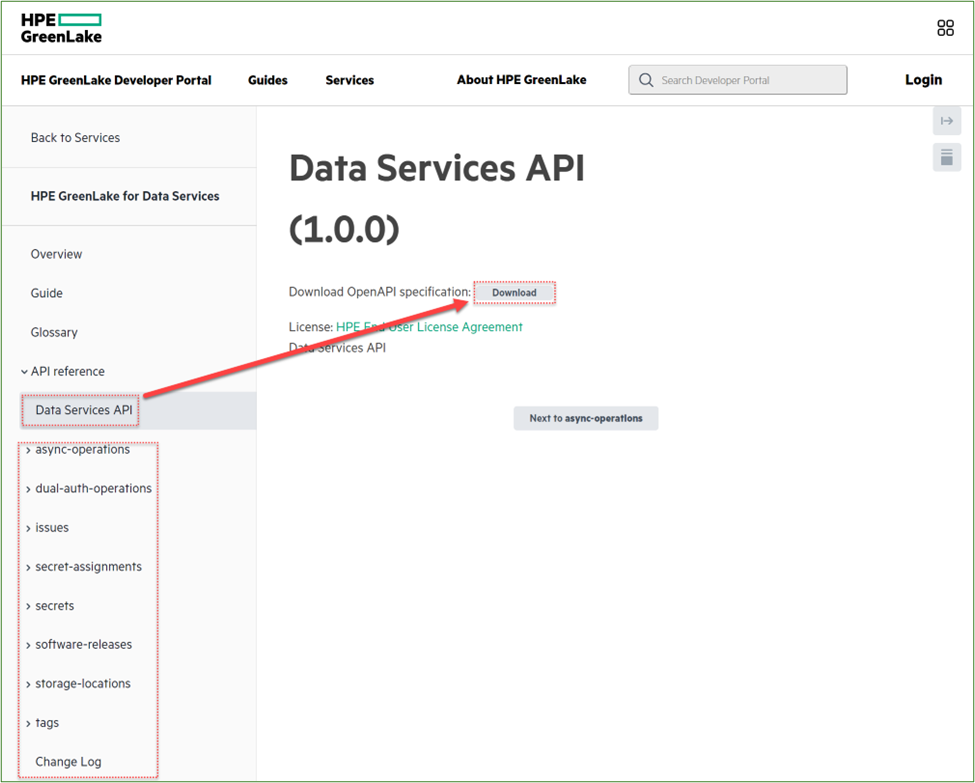The image size is (975, 783).
Task: Open the Overview page
Action: point(56,254)
